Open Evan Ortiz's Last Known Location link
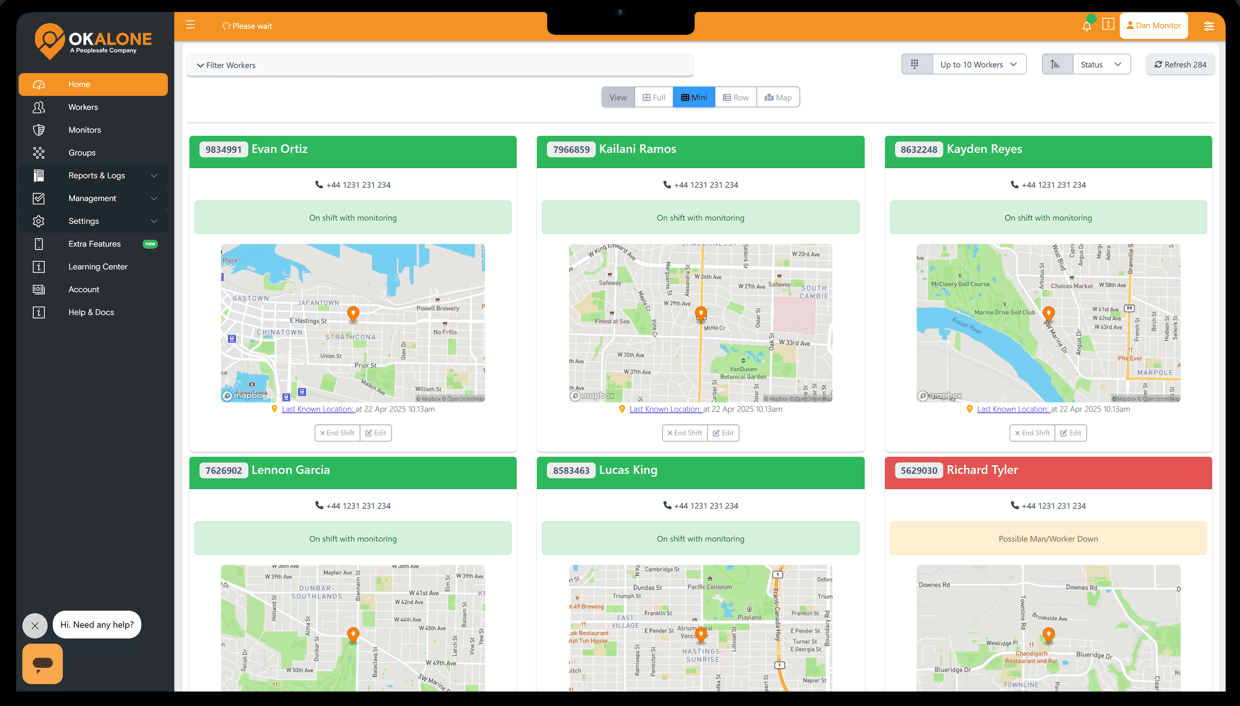 [317, 409]
